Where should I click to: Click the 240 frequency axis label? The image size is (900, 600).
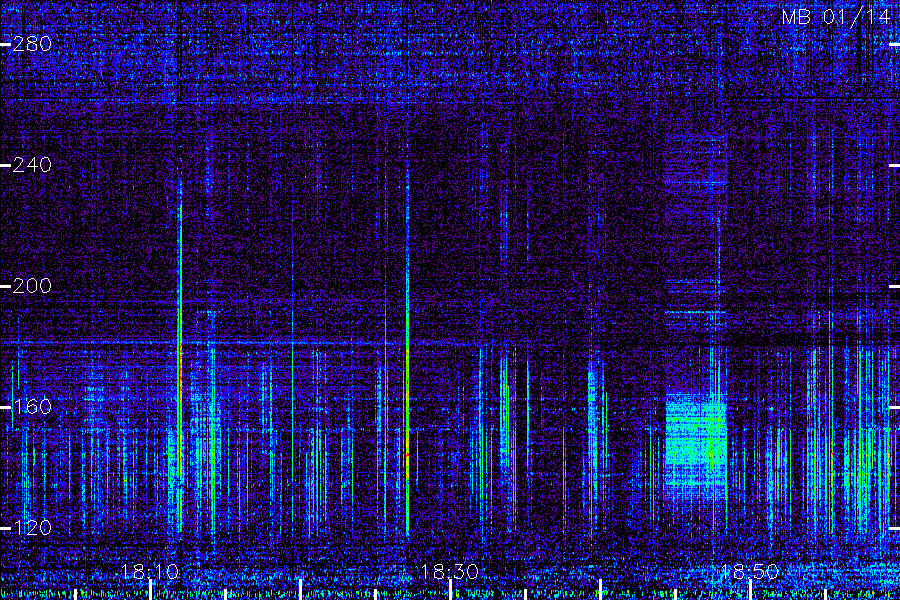coord(32,165)
